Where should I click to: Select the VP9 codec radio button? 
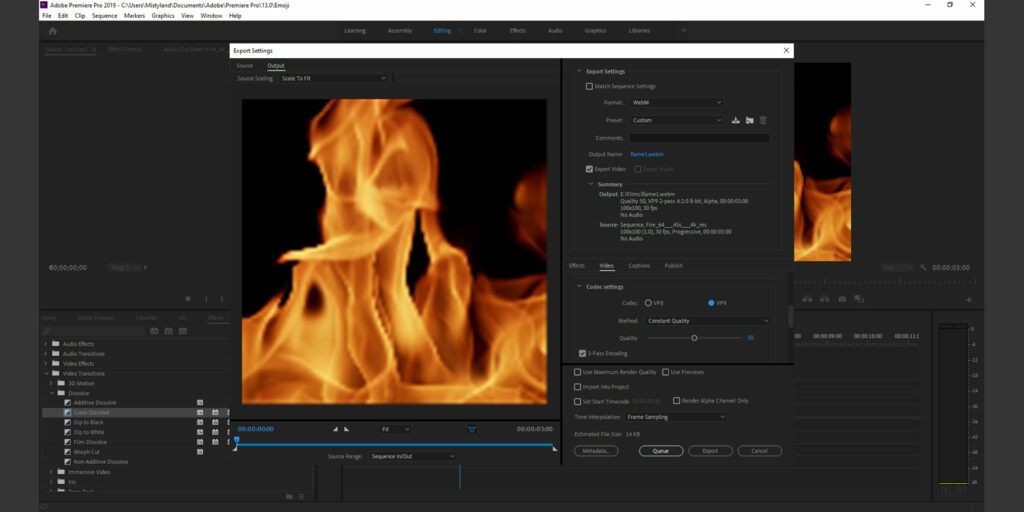711,303
